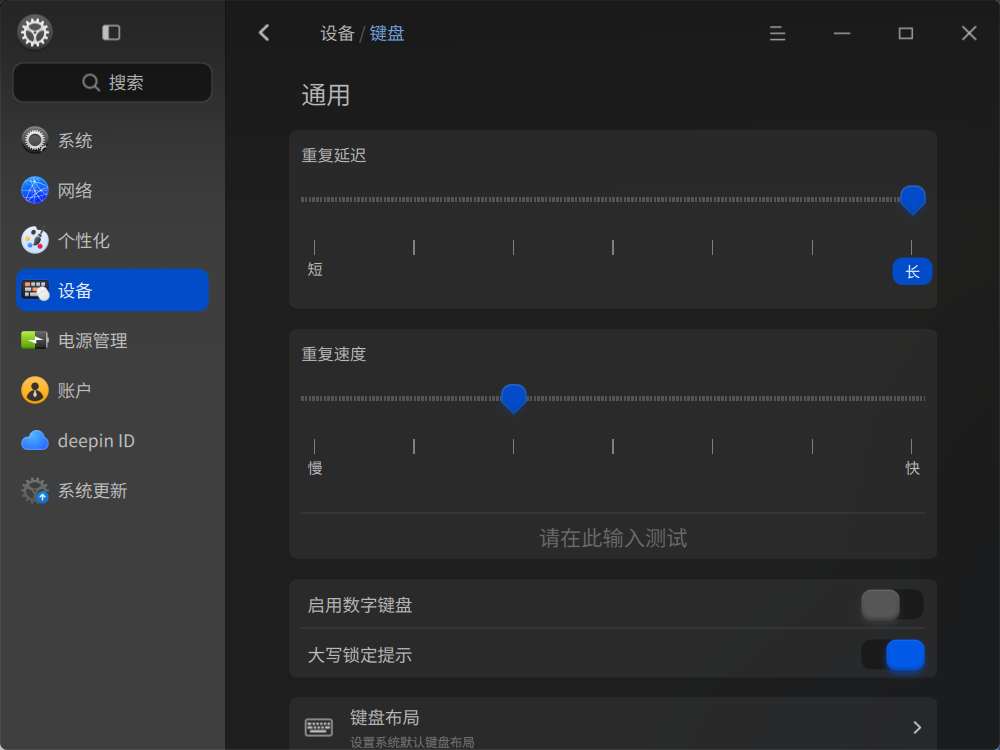
Task: Open 系统 settings category
Action: coord(112,140)
